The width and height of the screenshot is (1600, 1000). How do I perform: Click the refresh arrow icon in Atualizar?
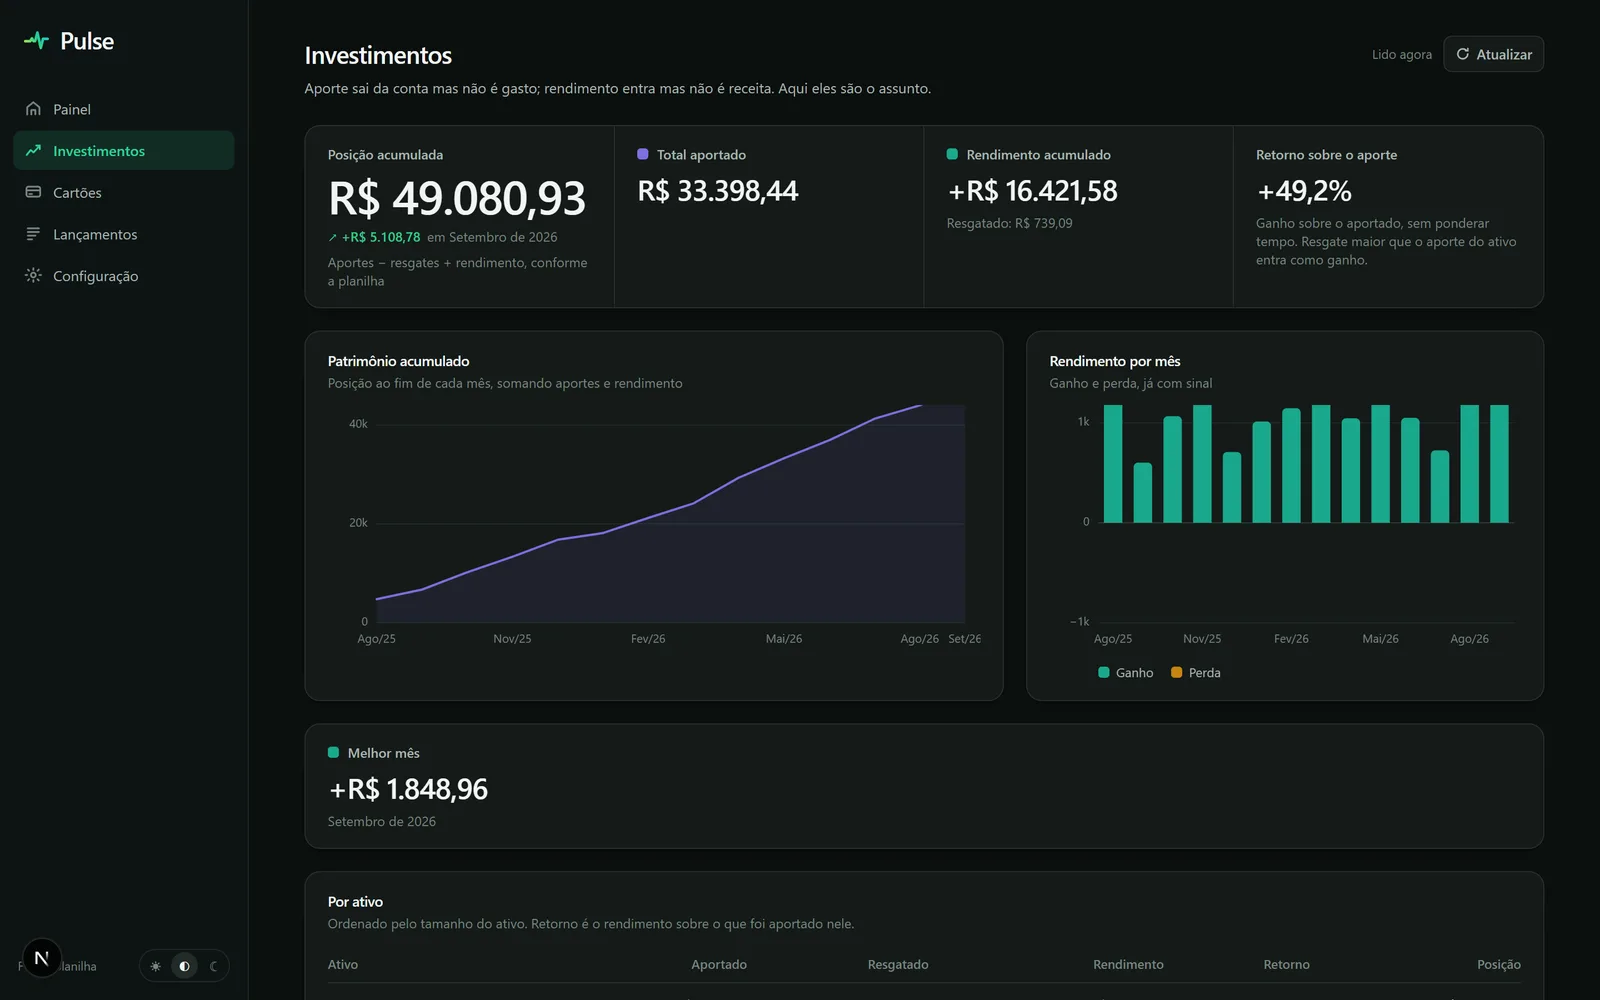click(1463, 54)
